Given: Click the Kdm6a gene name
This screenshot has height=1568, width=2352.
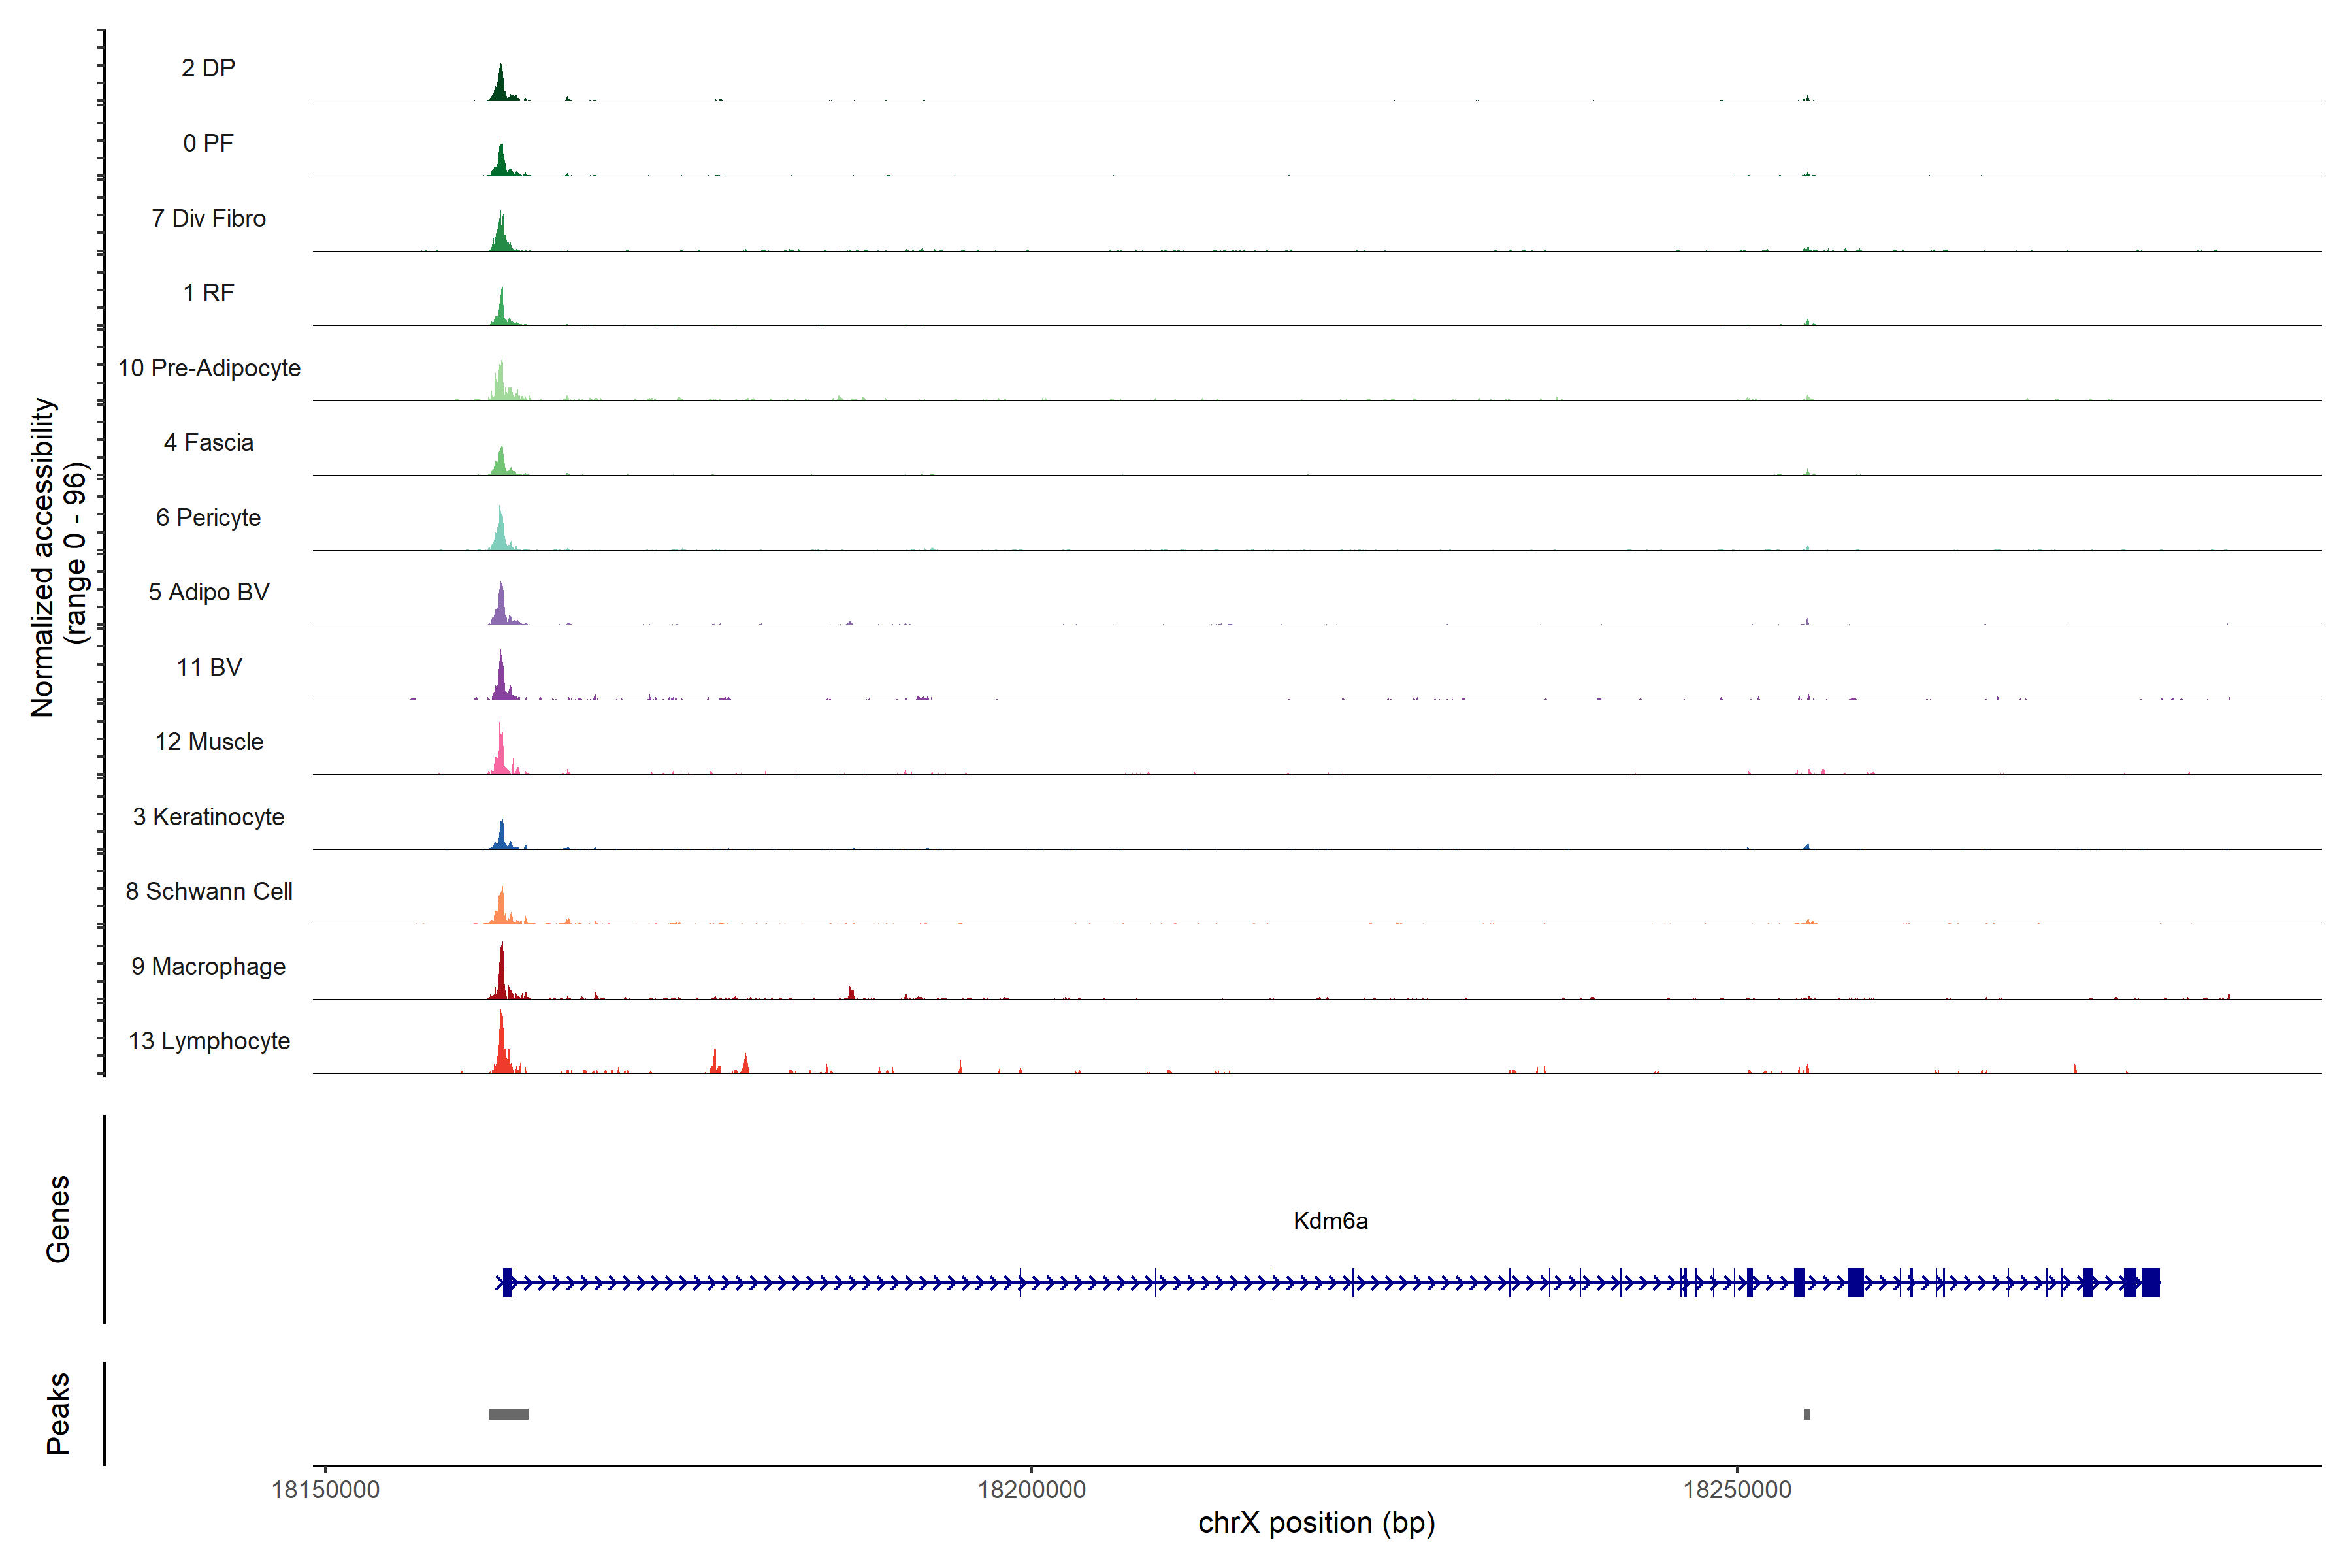Looking at the screenshot, I should [x=1330, y=1221].
